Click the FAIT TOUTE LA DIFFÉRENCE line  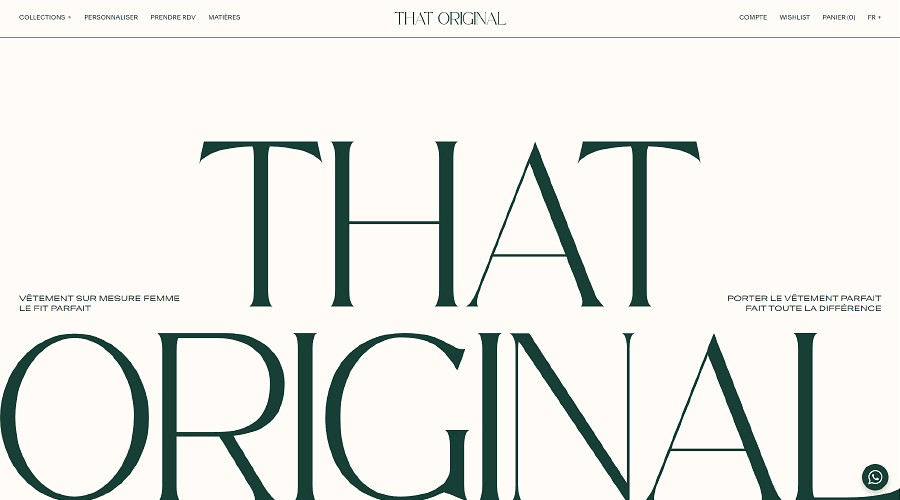pos(813,308)
